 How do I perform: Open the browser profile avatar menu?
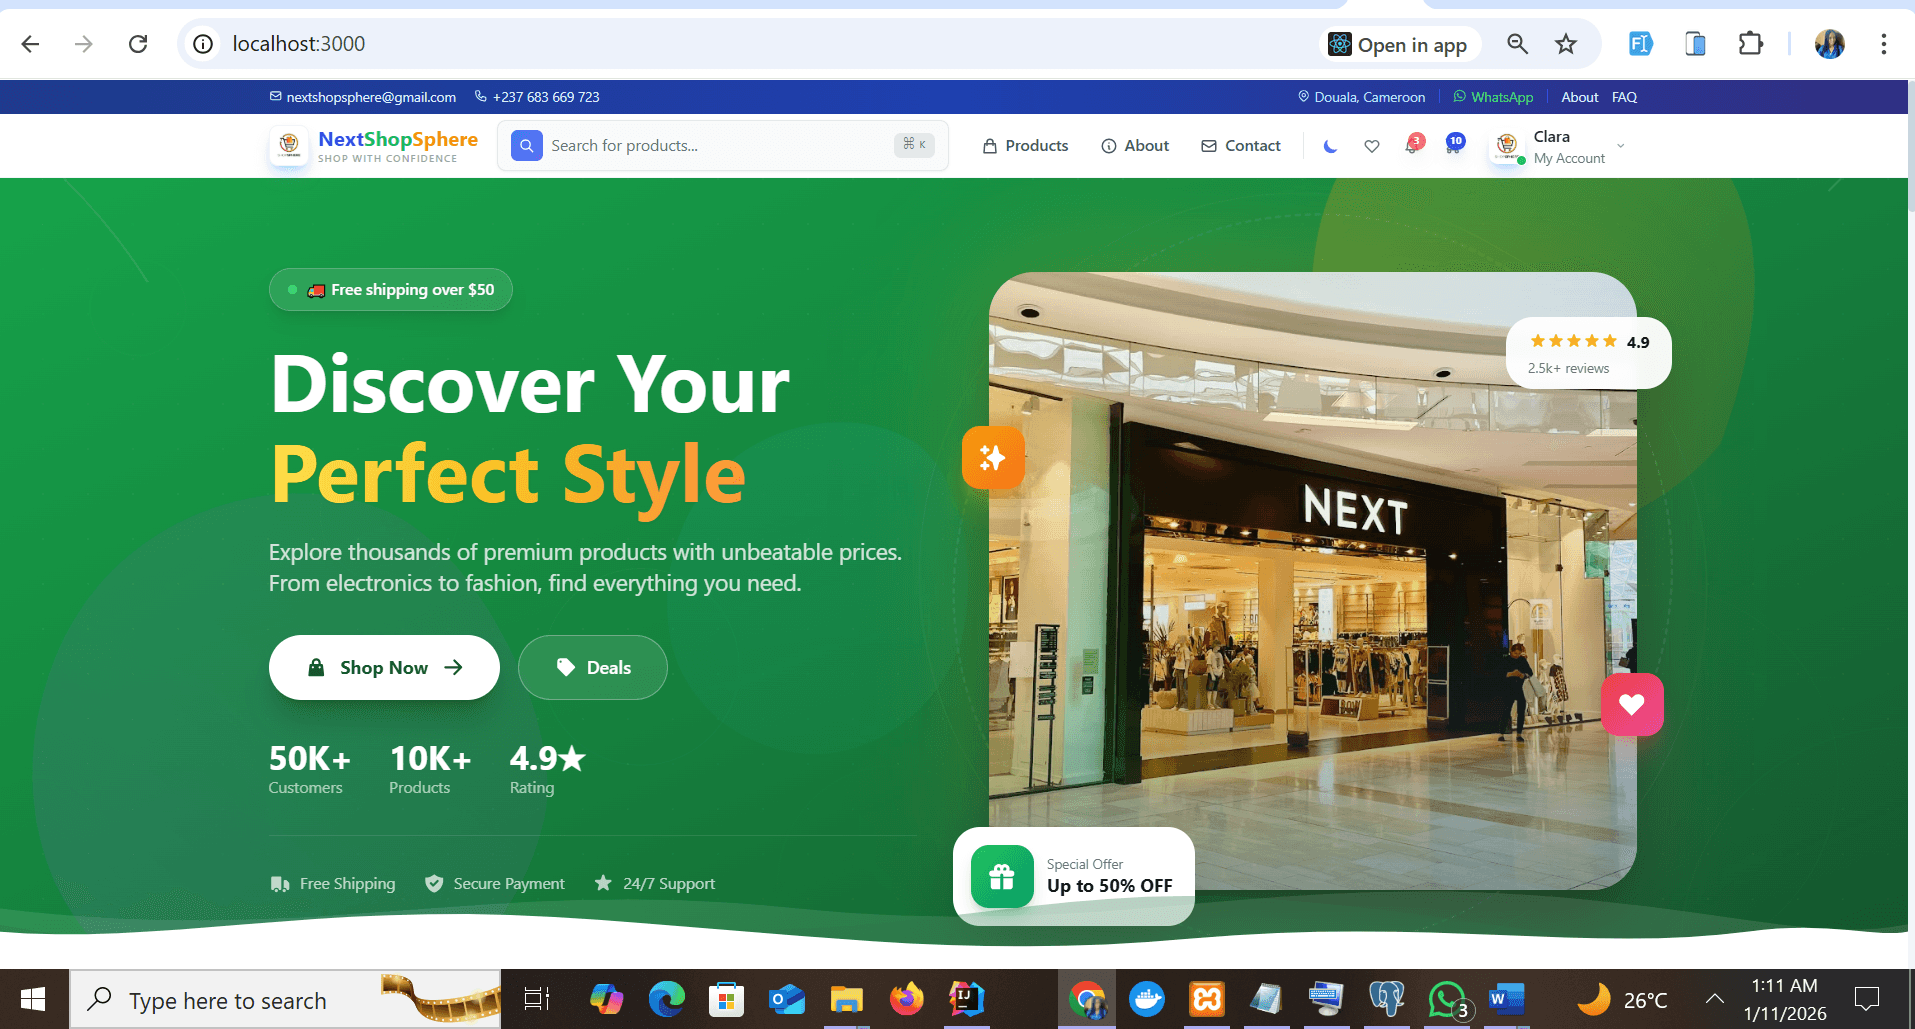pyautogui.click(x=1829, y=43)
